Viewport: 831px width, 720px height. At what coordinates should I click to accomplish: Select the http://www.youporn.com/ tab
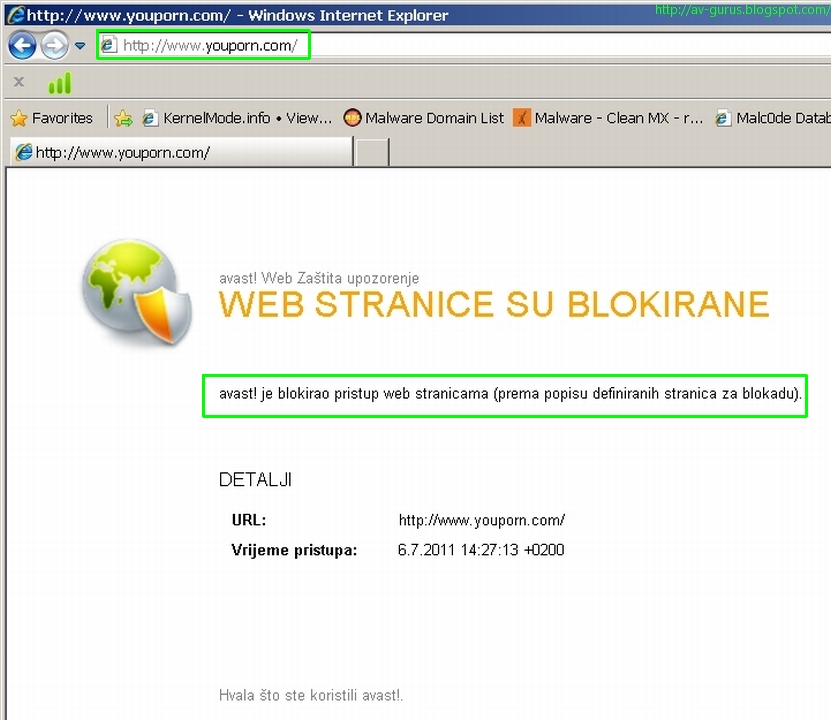pyautogui.click(x=181, y=153)
